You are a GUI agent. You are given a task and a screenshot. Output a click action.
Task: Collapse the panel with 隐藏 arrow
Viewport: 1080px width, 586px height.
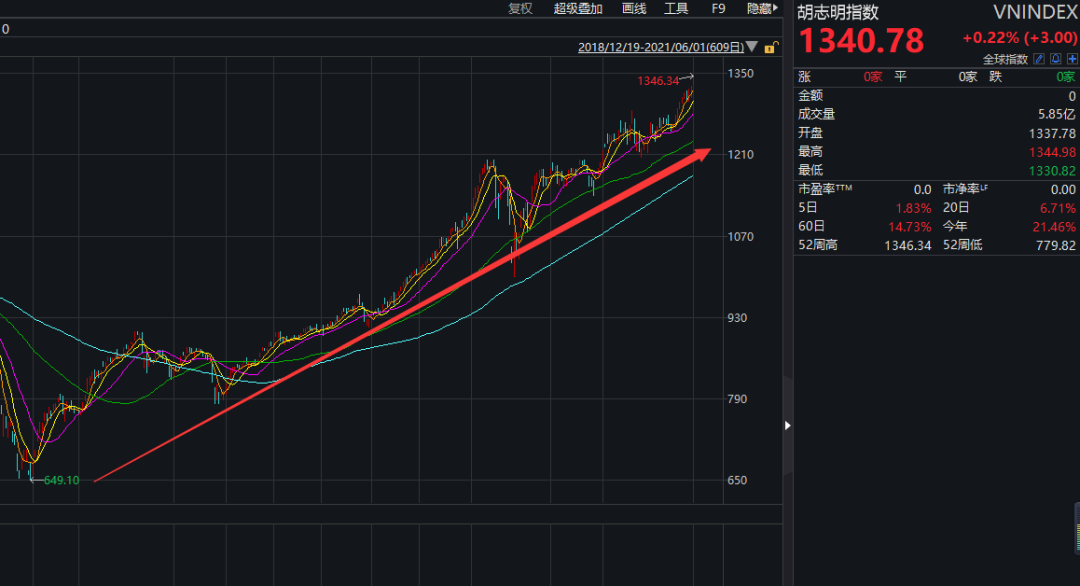[762, 8]
